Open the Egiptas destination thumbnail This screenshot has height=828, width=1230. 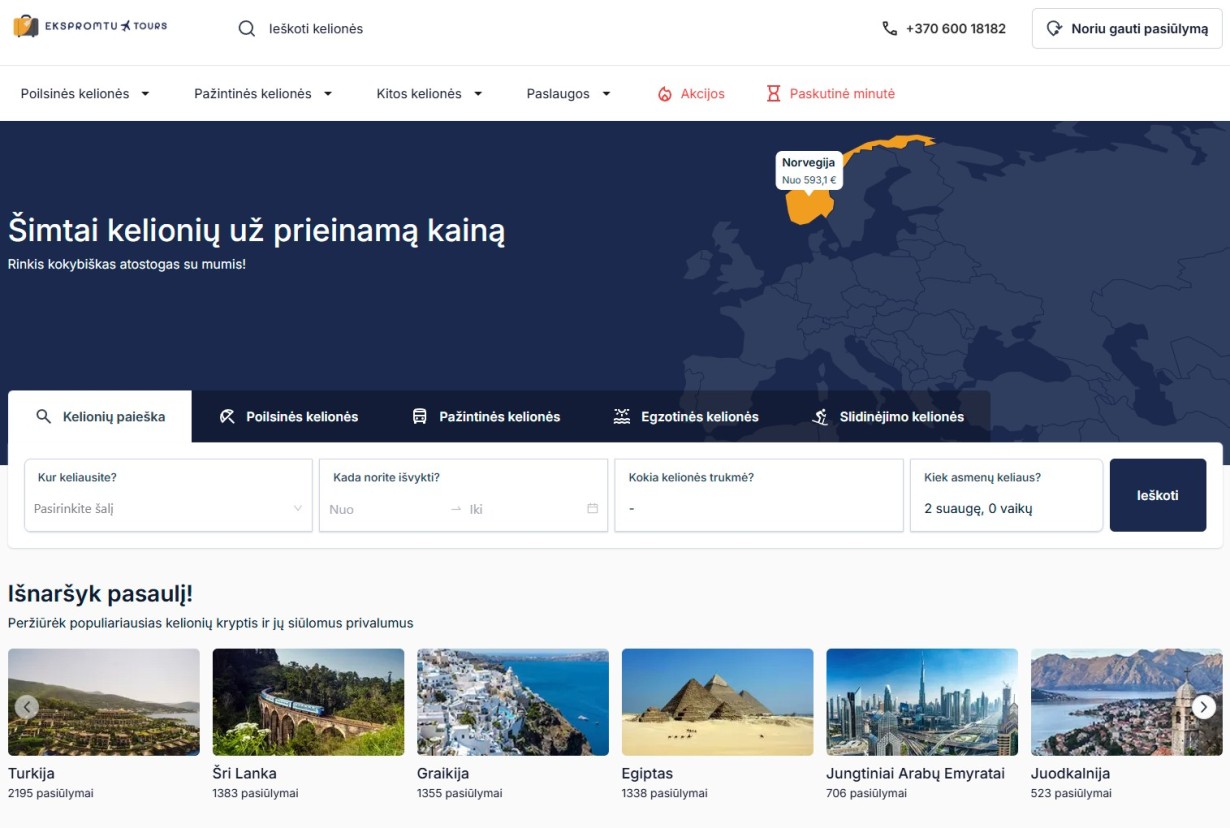(x=717, y=702)
